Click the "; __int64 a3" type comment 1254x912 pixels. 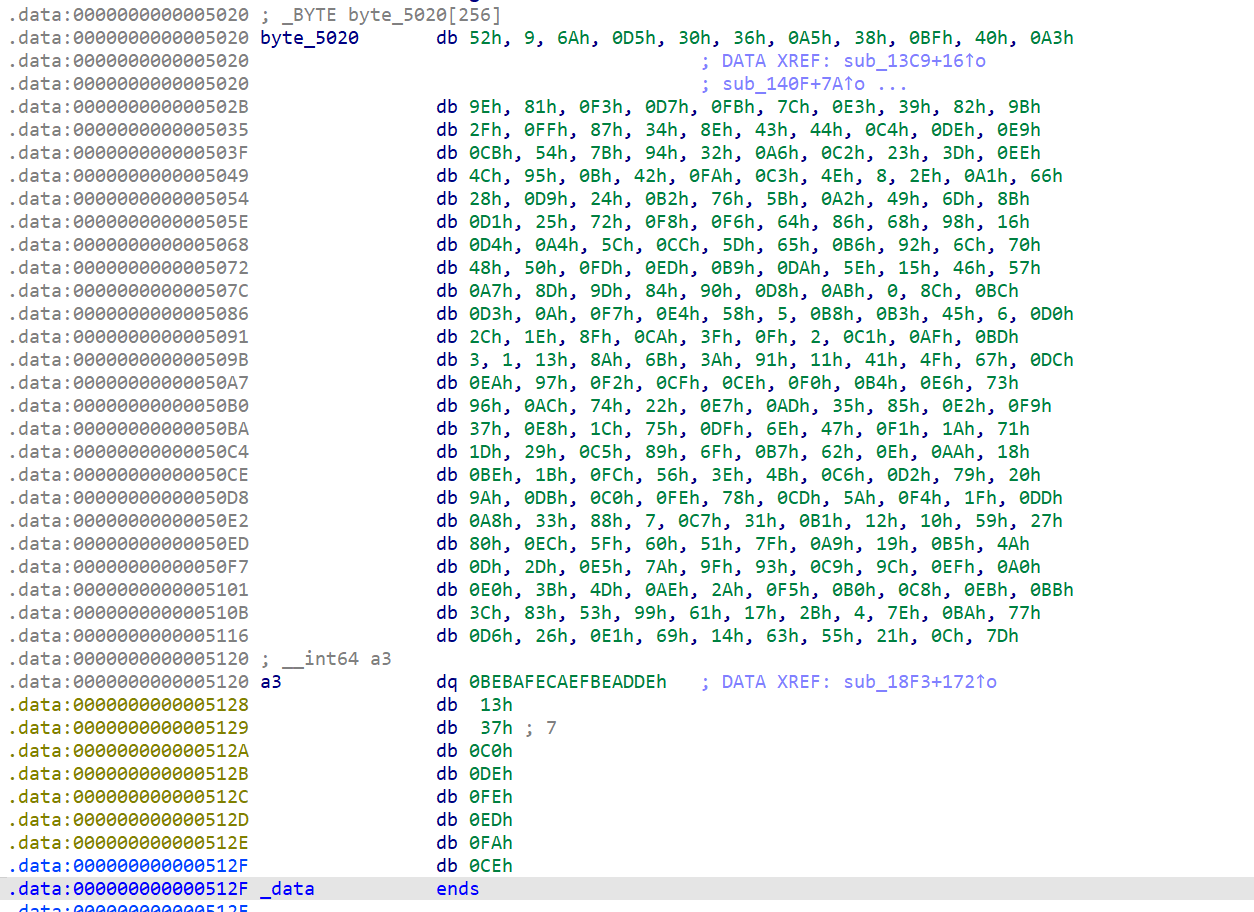(326, 659)
